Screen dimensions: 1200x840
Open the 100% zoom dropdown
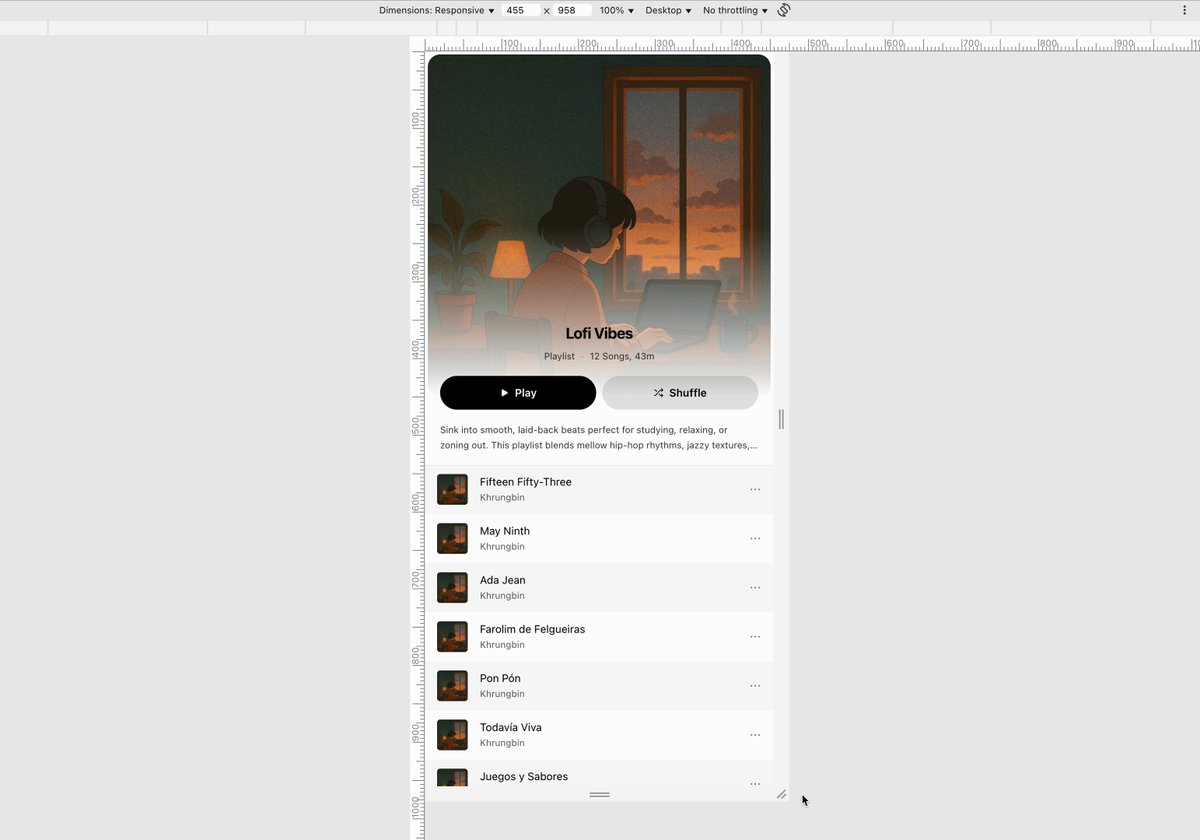tap(617, 10)
